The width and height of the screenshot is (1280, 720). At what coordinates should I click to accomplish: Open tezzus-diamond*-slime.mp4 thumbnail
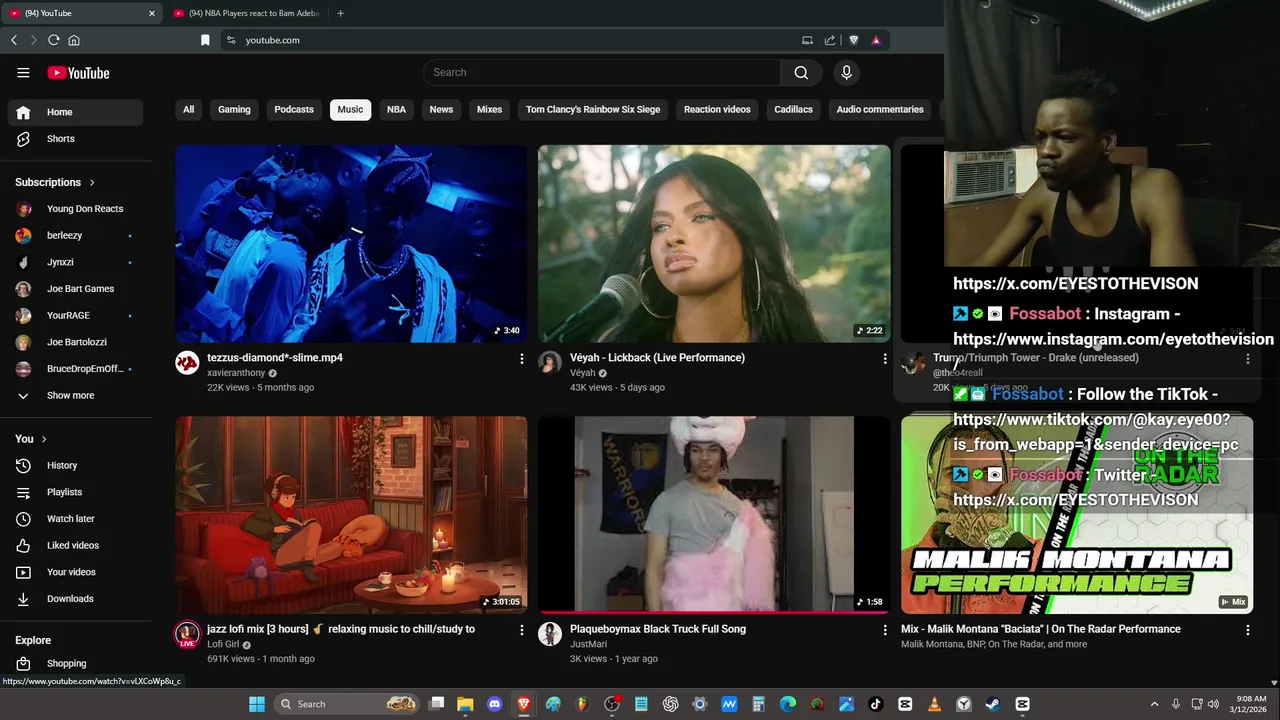[351, 244]
